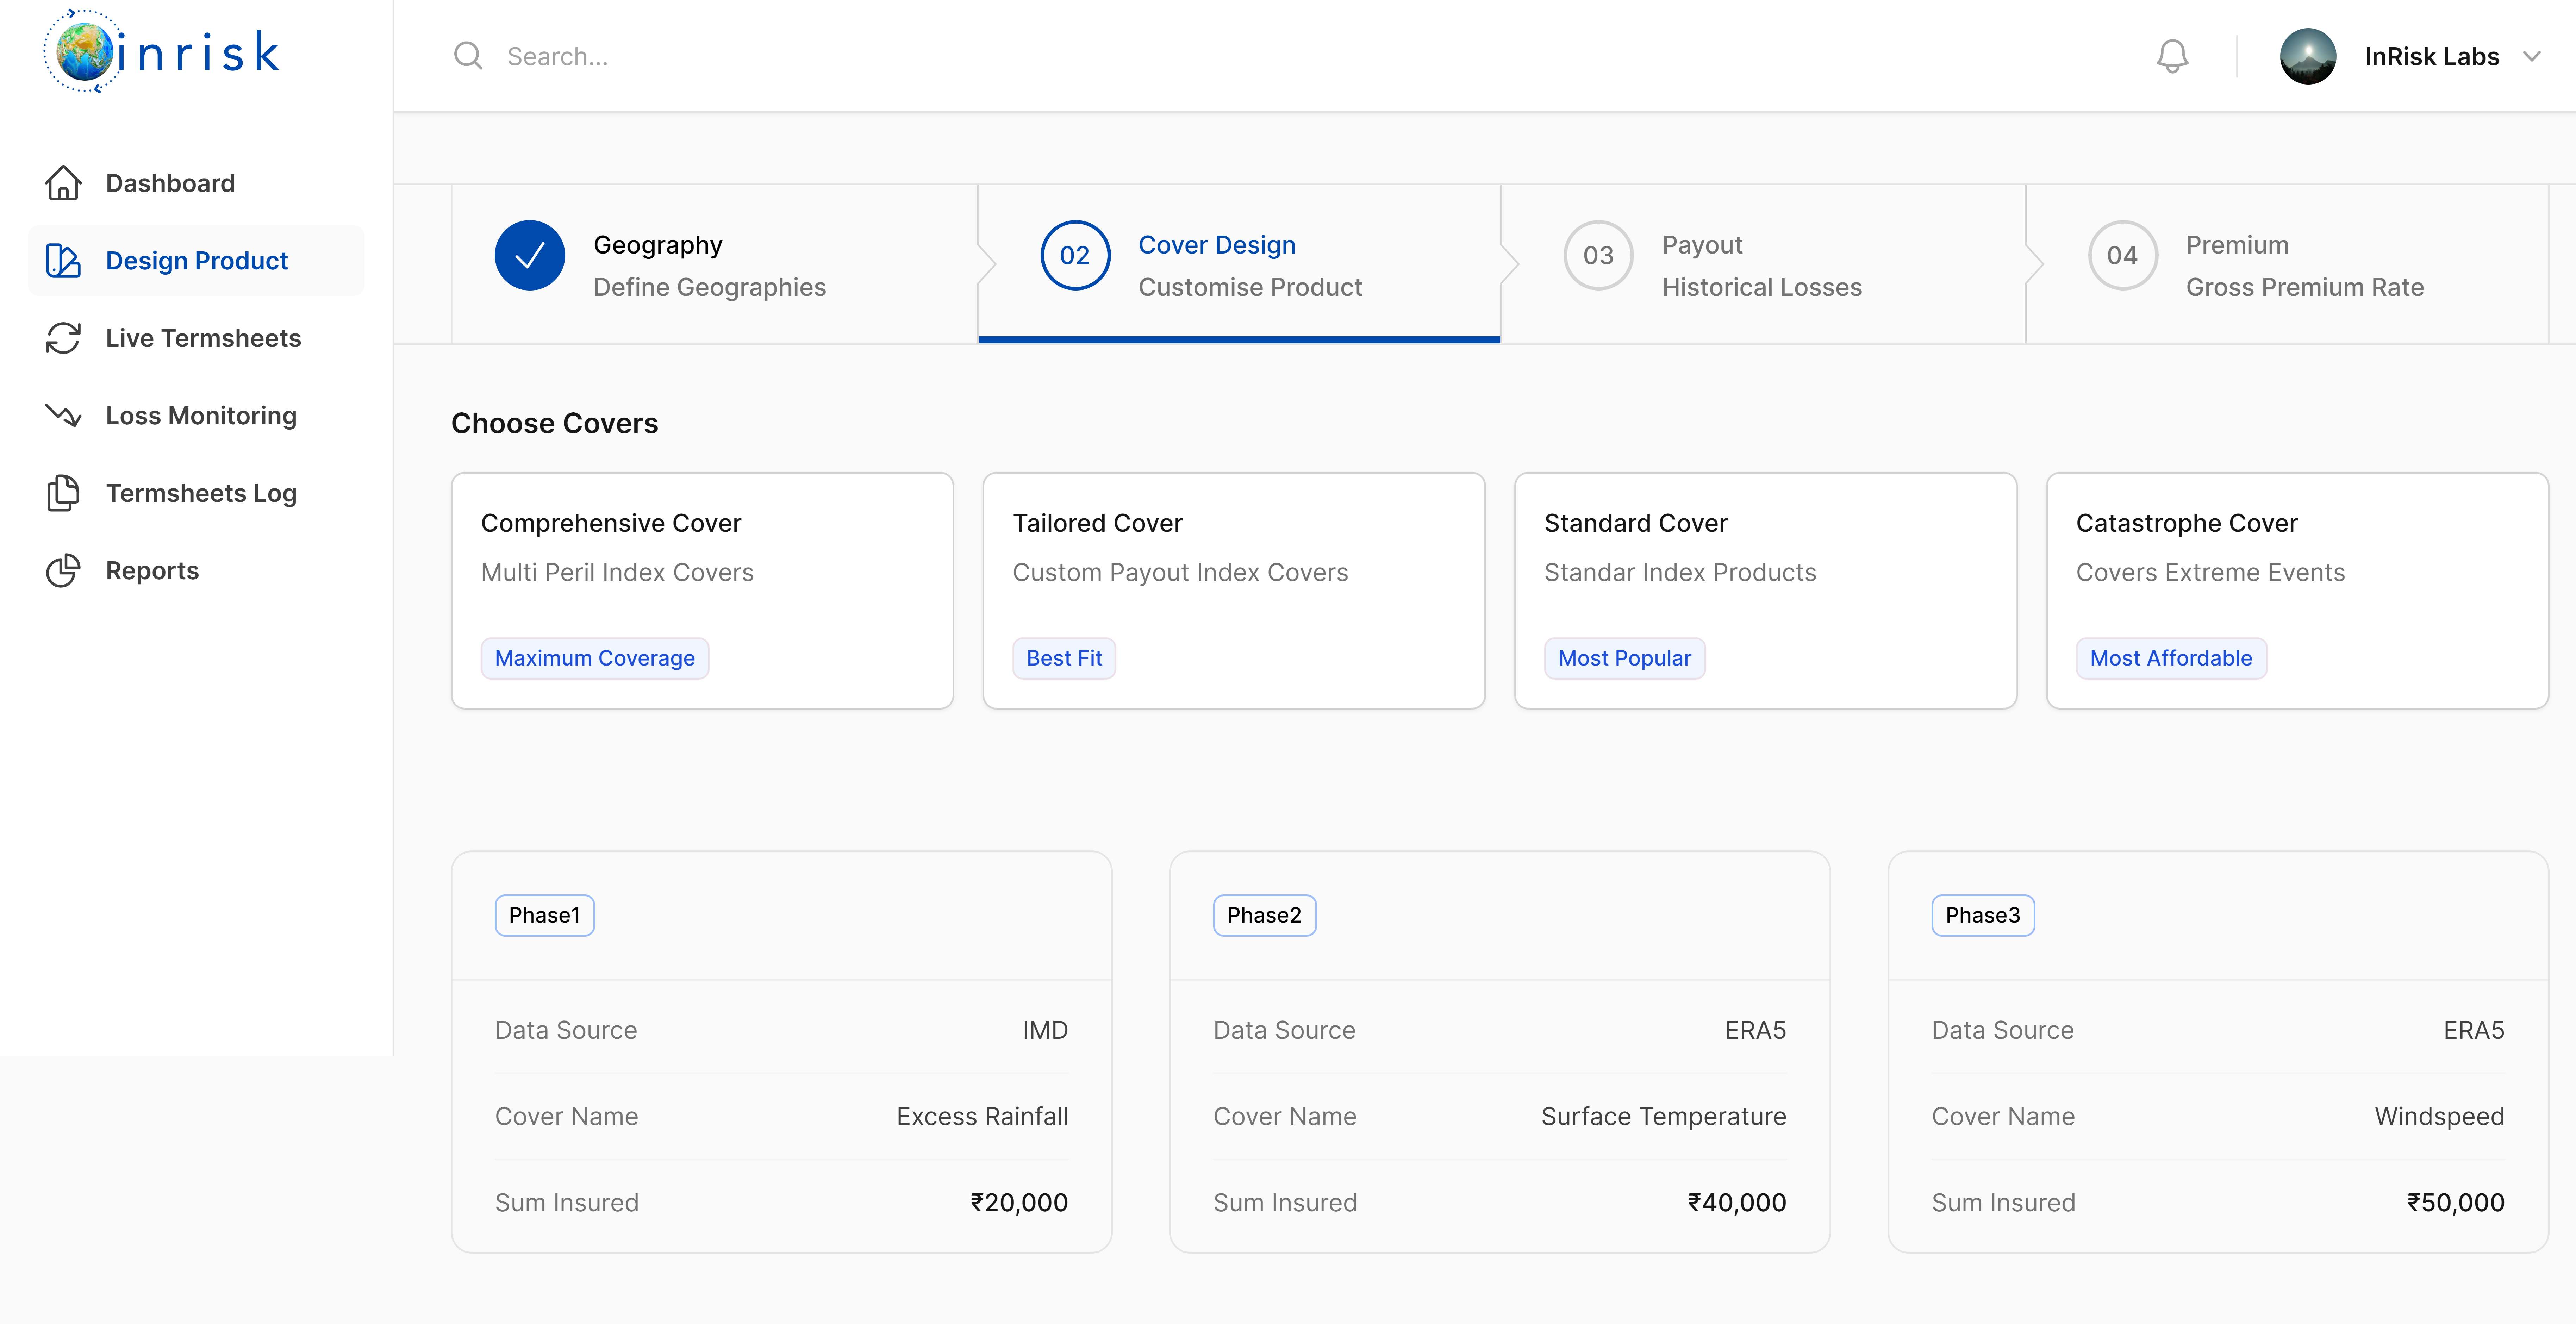This screenshot has width=2576, height=1324.
Task: Click the Most Popular badge
Action: point(1624,658)
